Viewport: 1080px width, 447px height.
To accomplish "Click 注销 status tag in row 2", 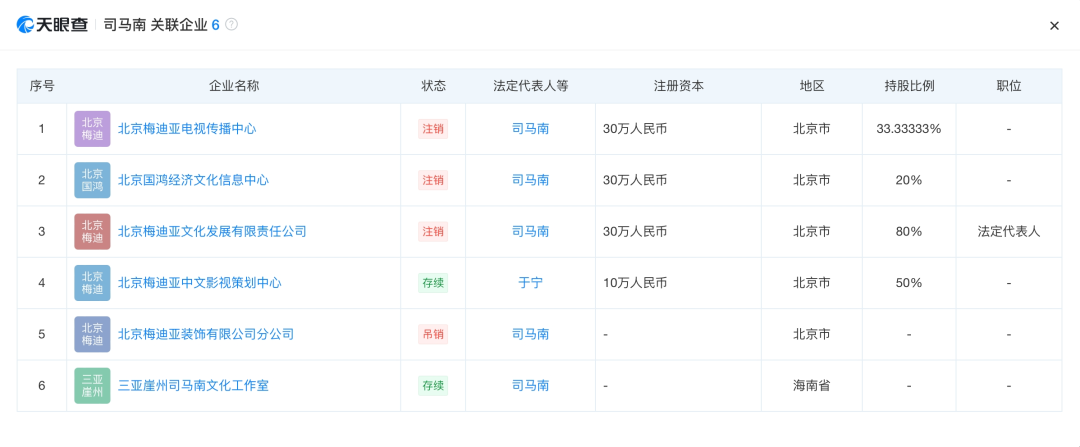I will tap(433, 180).
